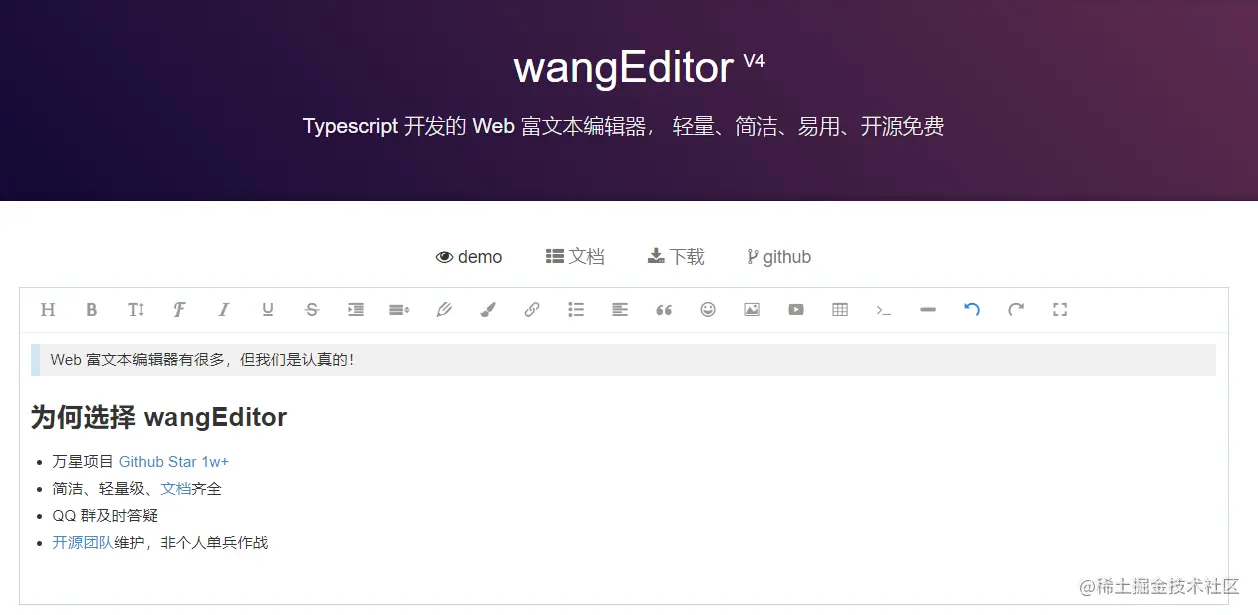Enter fullscreen editor mode

click(x=1060, y=310)
